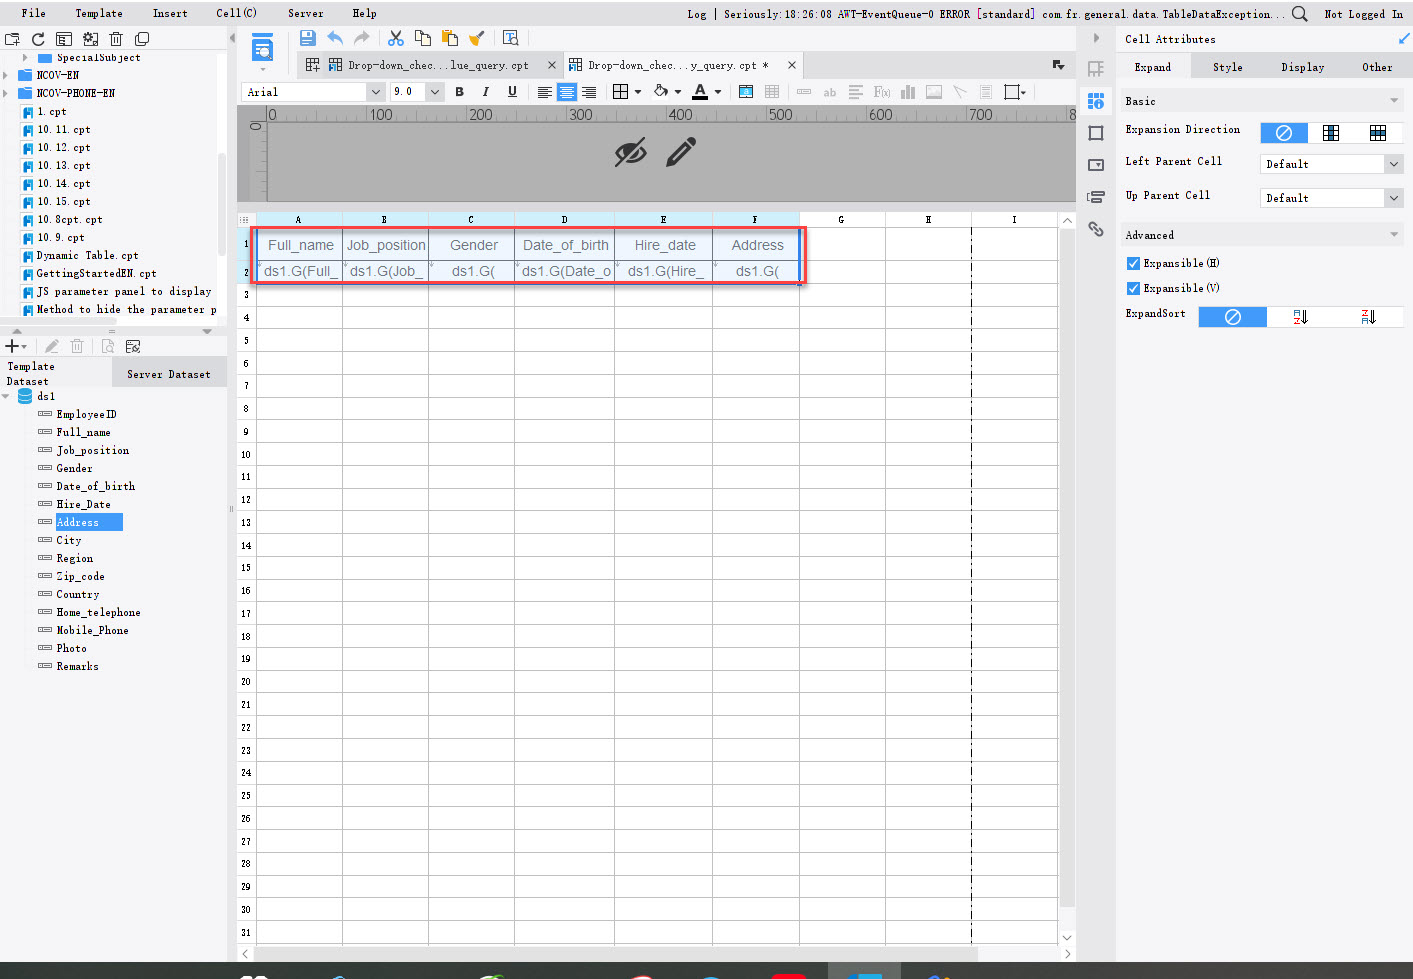This screenshot has width=1413, height=979.
Task: Clear formatting with the Format Painter brush
Action: (x=477, y=37)
